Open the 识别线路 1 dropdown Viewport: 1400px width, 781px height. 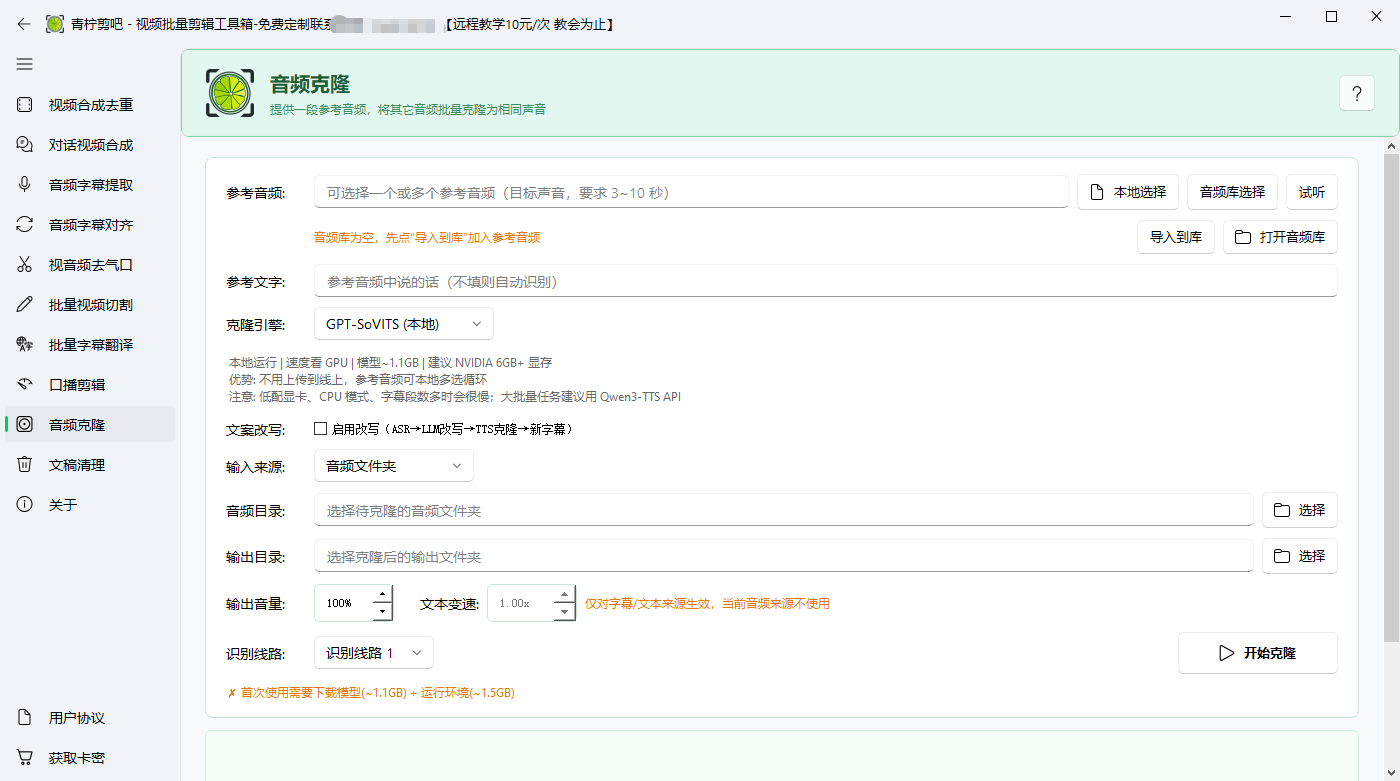coord(373,653)
